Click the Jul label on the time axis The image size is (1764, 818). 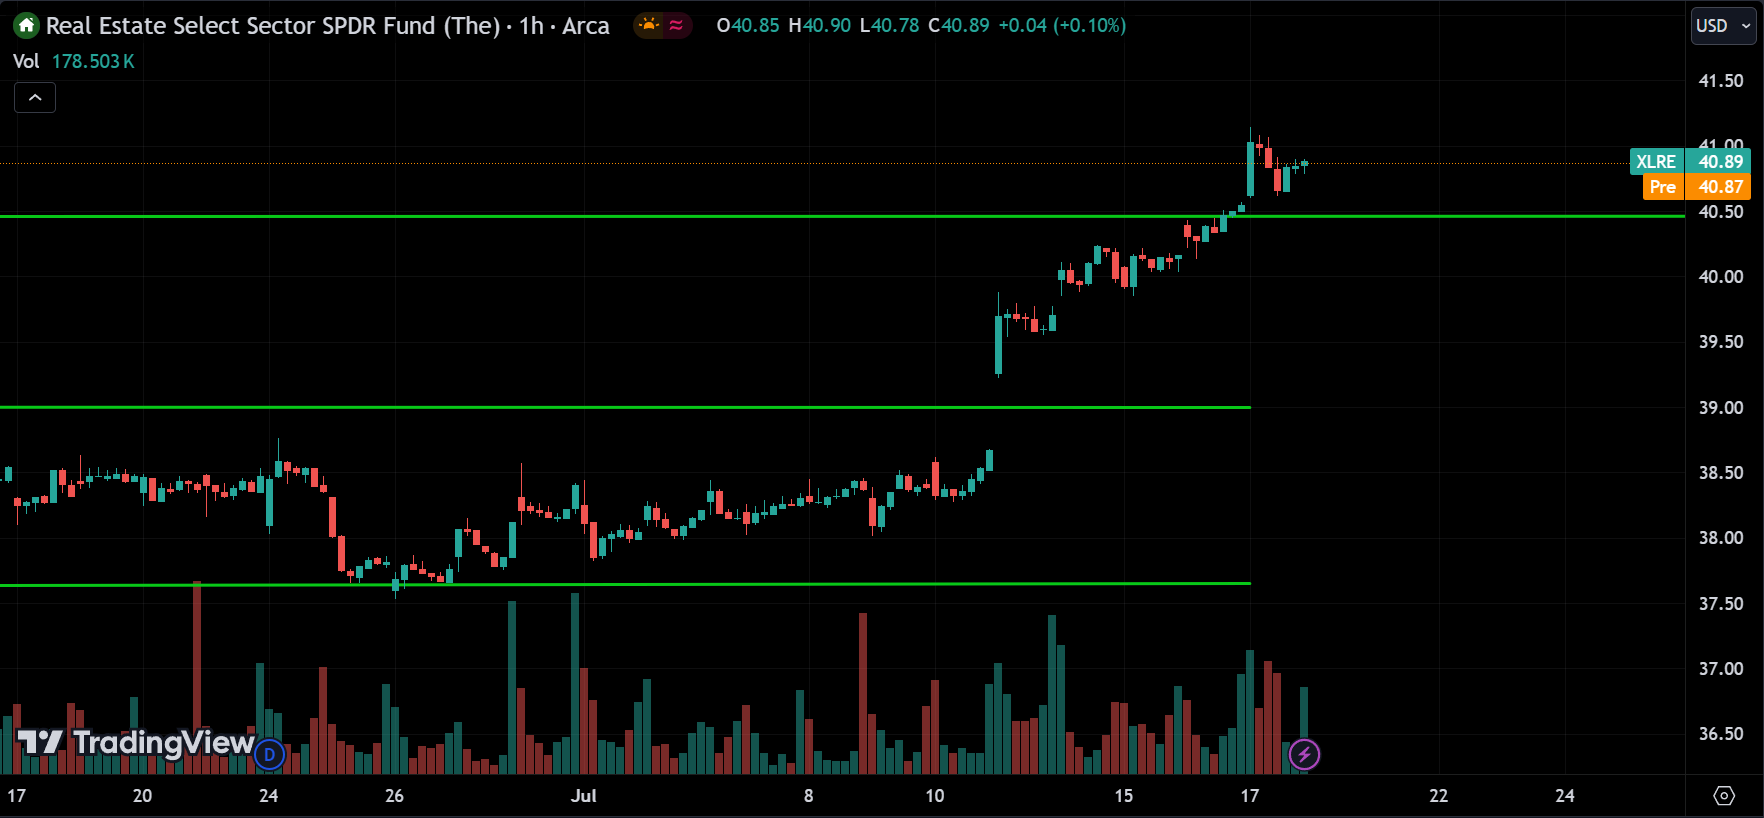click(x=583, y=796)
